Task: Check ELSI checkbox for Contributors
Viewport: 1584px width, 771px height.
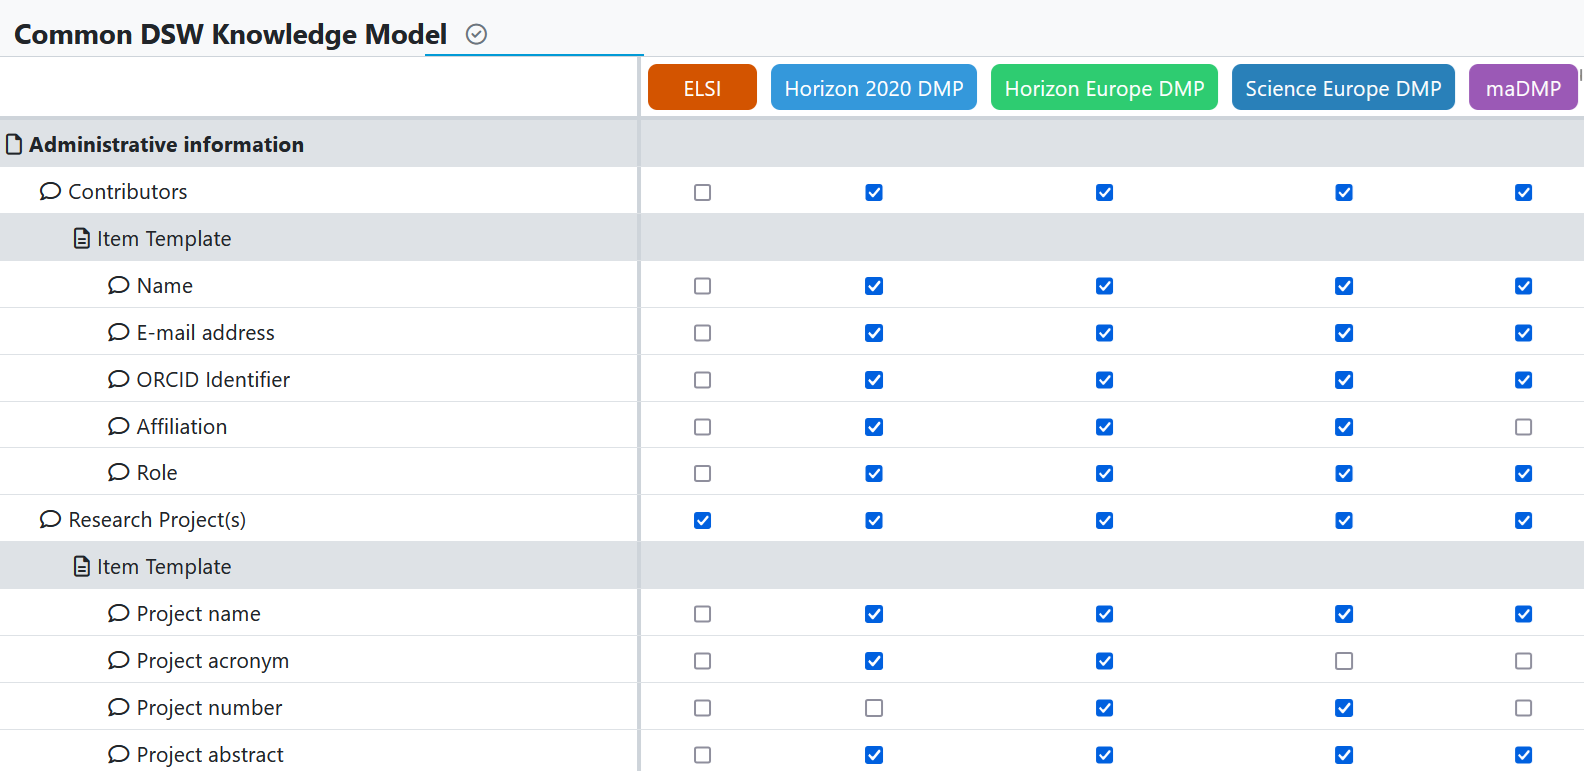Action: [703, 192]
